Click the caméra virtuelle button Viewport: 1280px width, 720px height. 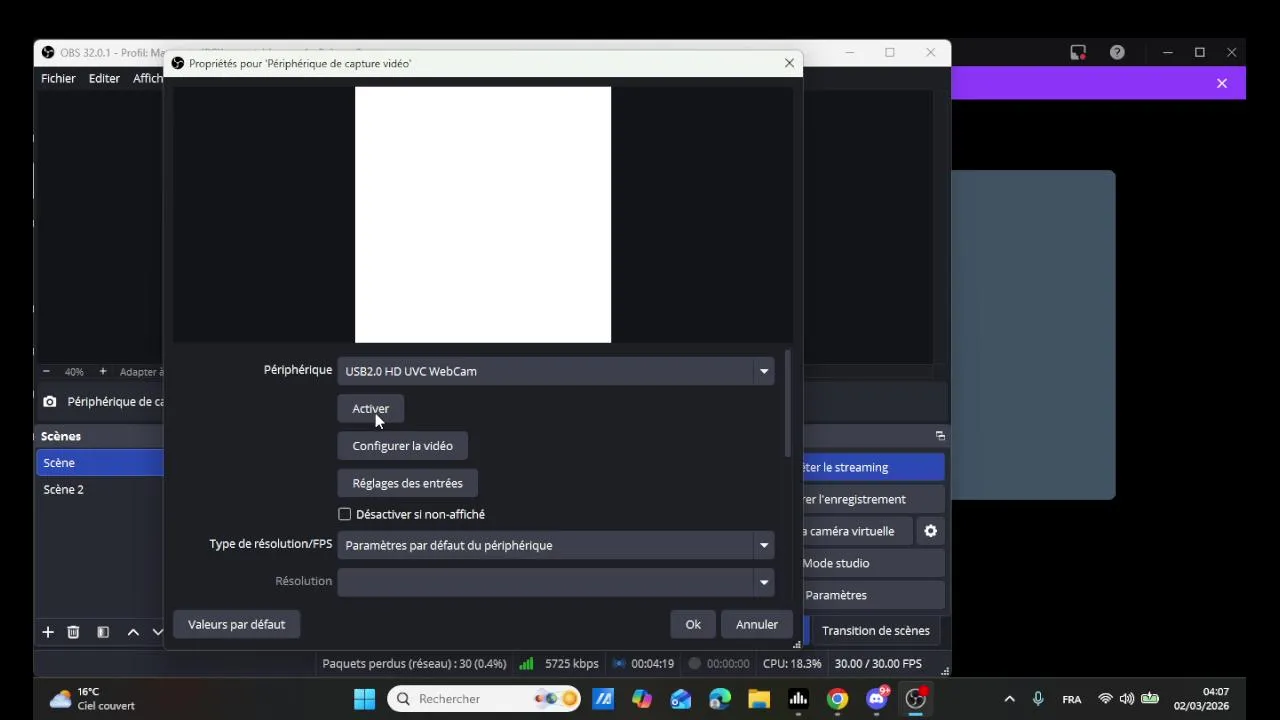pyautogui.click(x=857, y=531)
